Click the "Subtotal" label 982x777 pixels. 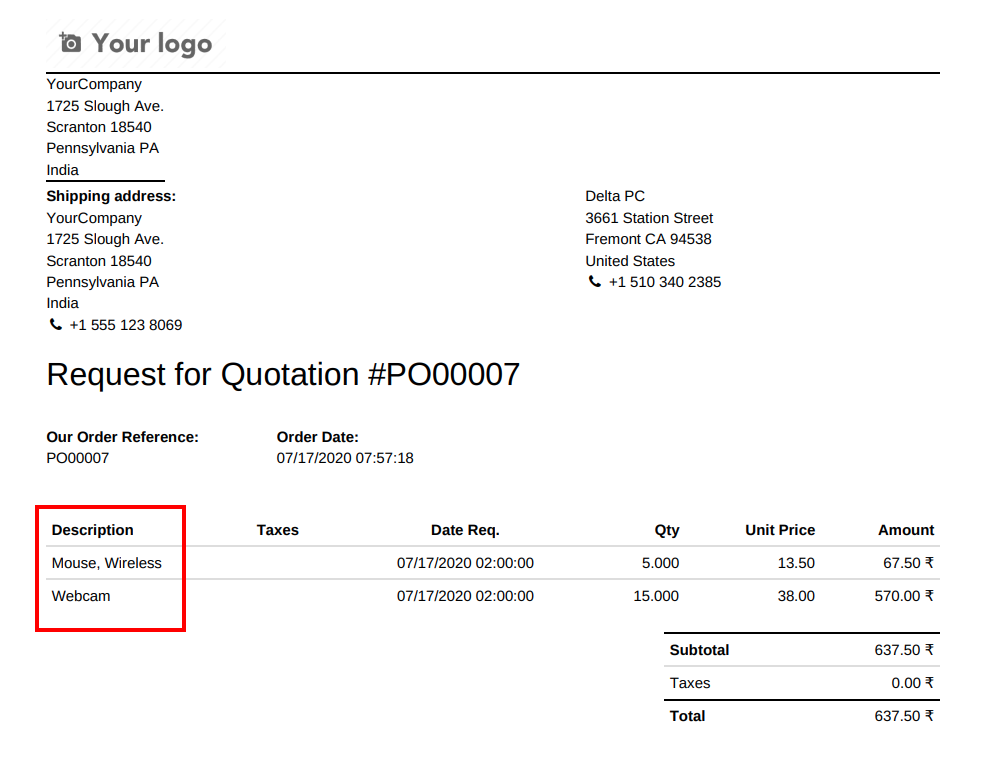[x=700, y=651]
